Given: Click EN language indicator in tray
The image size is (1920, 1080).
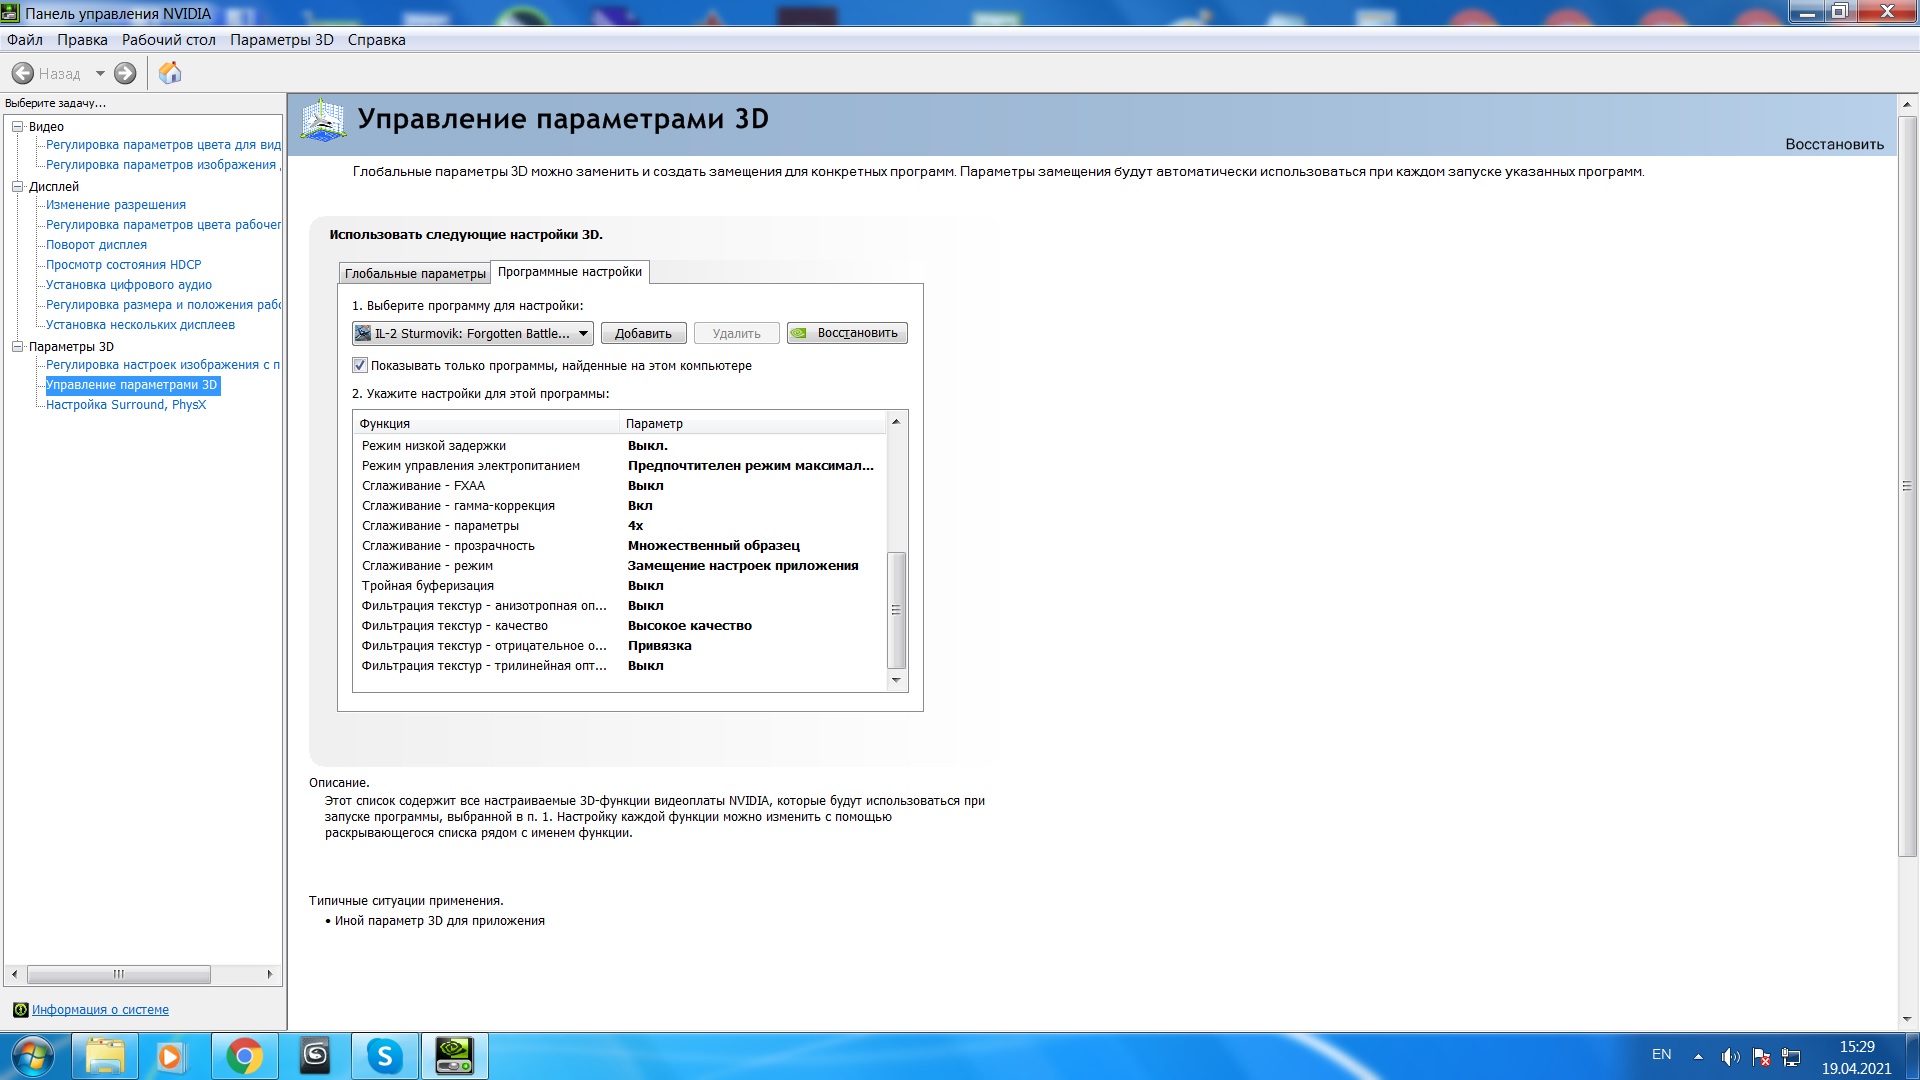Looking at the screenshot, I should click(x=1662, y=1055).
